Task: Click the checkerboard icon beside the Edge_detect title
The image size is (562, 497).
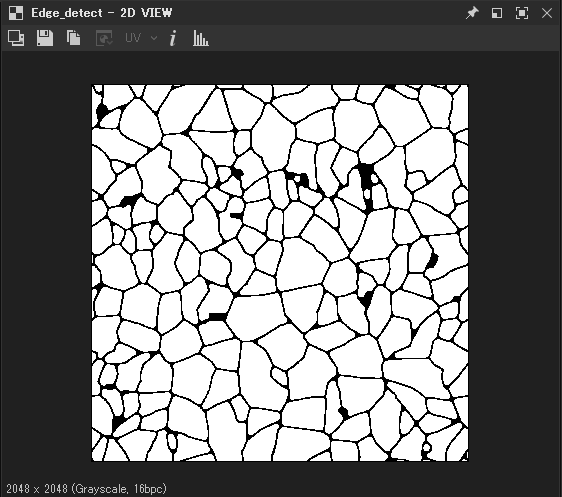Action: (16, 13)
